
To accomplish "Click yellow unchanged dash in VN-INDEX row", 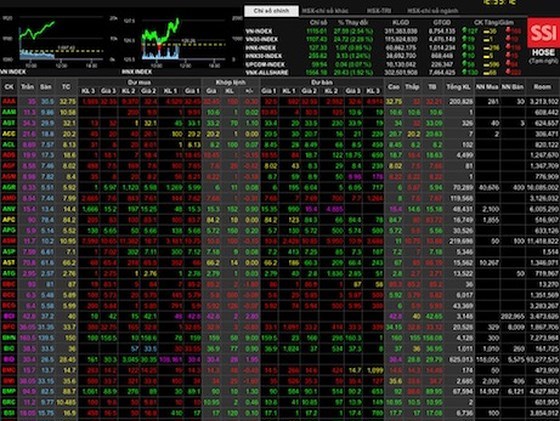I will tap(486, 31).
